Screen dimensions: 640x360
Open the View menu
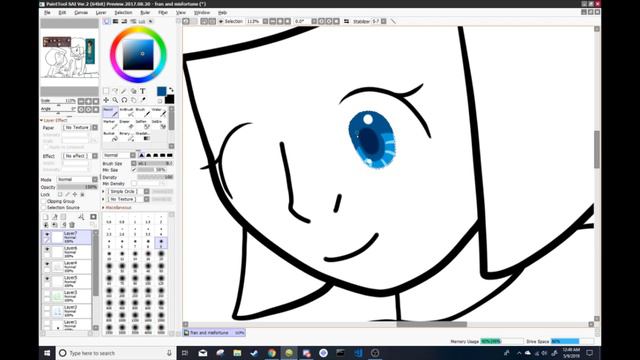[181, 13]
